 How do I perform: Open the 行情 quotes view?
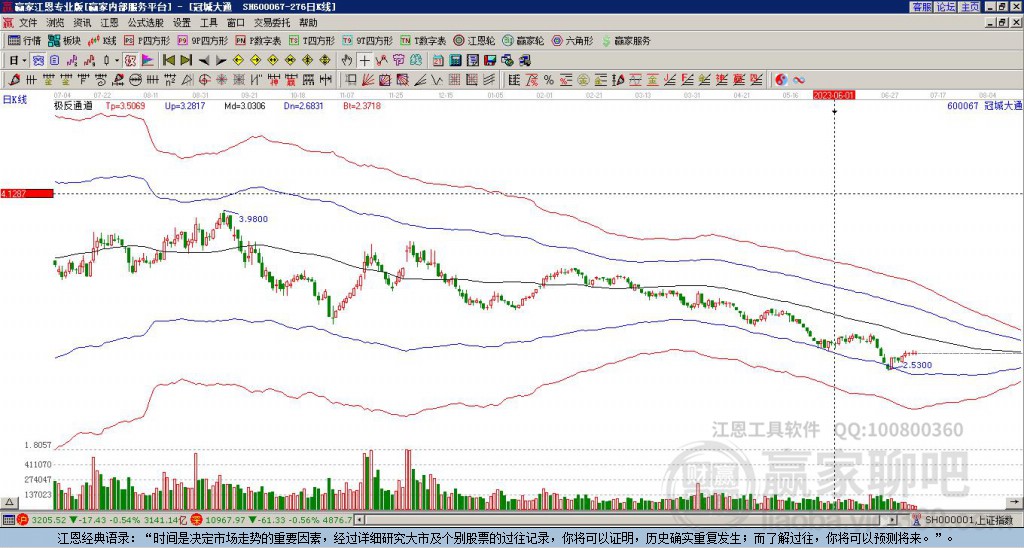[x=24, y=40]
